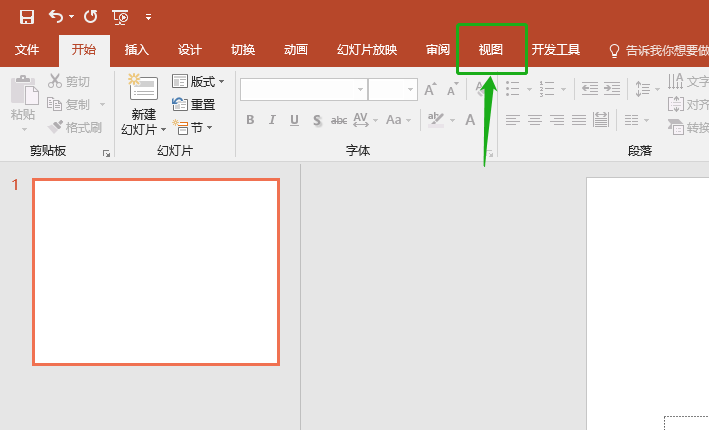Open the undo history dropdown arrow
The width and height of the screenshot is (709, 430).
(x=71, y=17)
